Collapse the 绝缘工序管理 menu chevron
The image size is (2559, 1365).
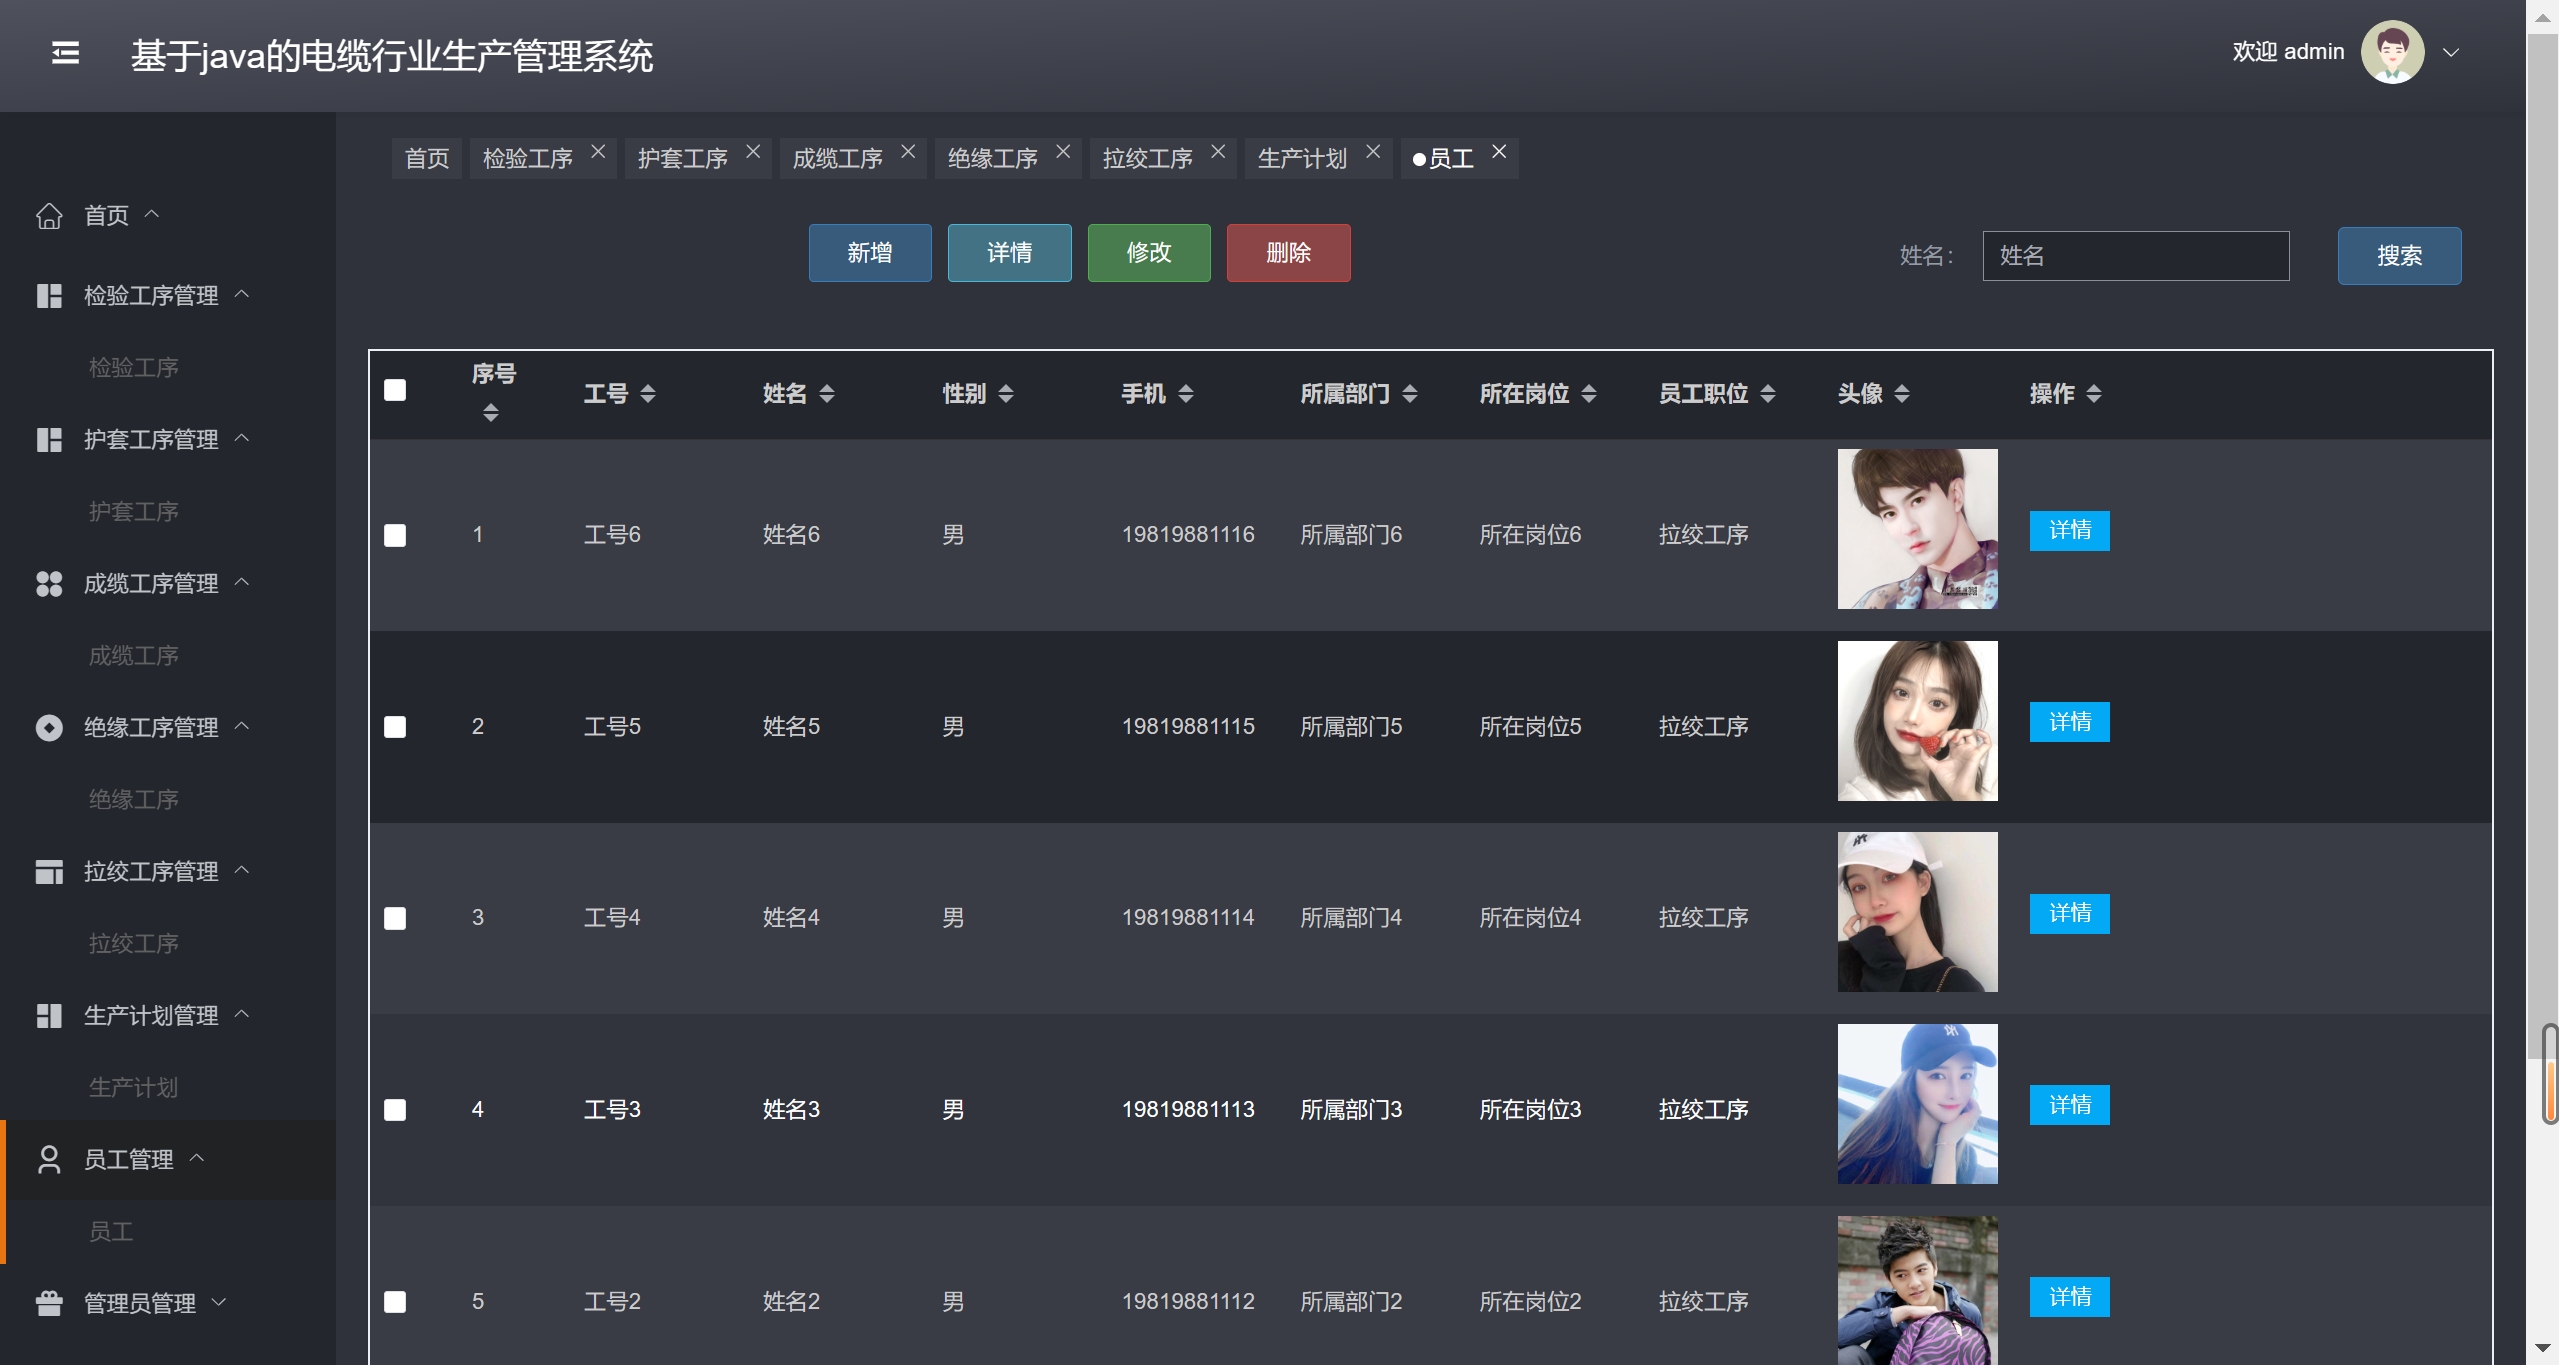242,726
